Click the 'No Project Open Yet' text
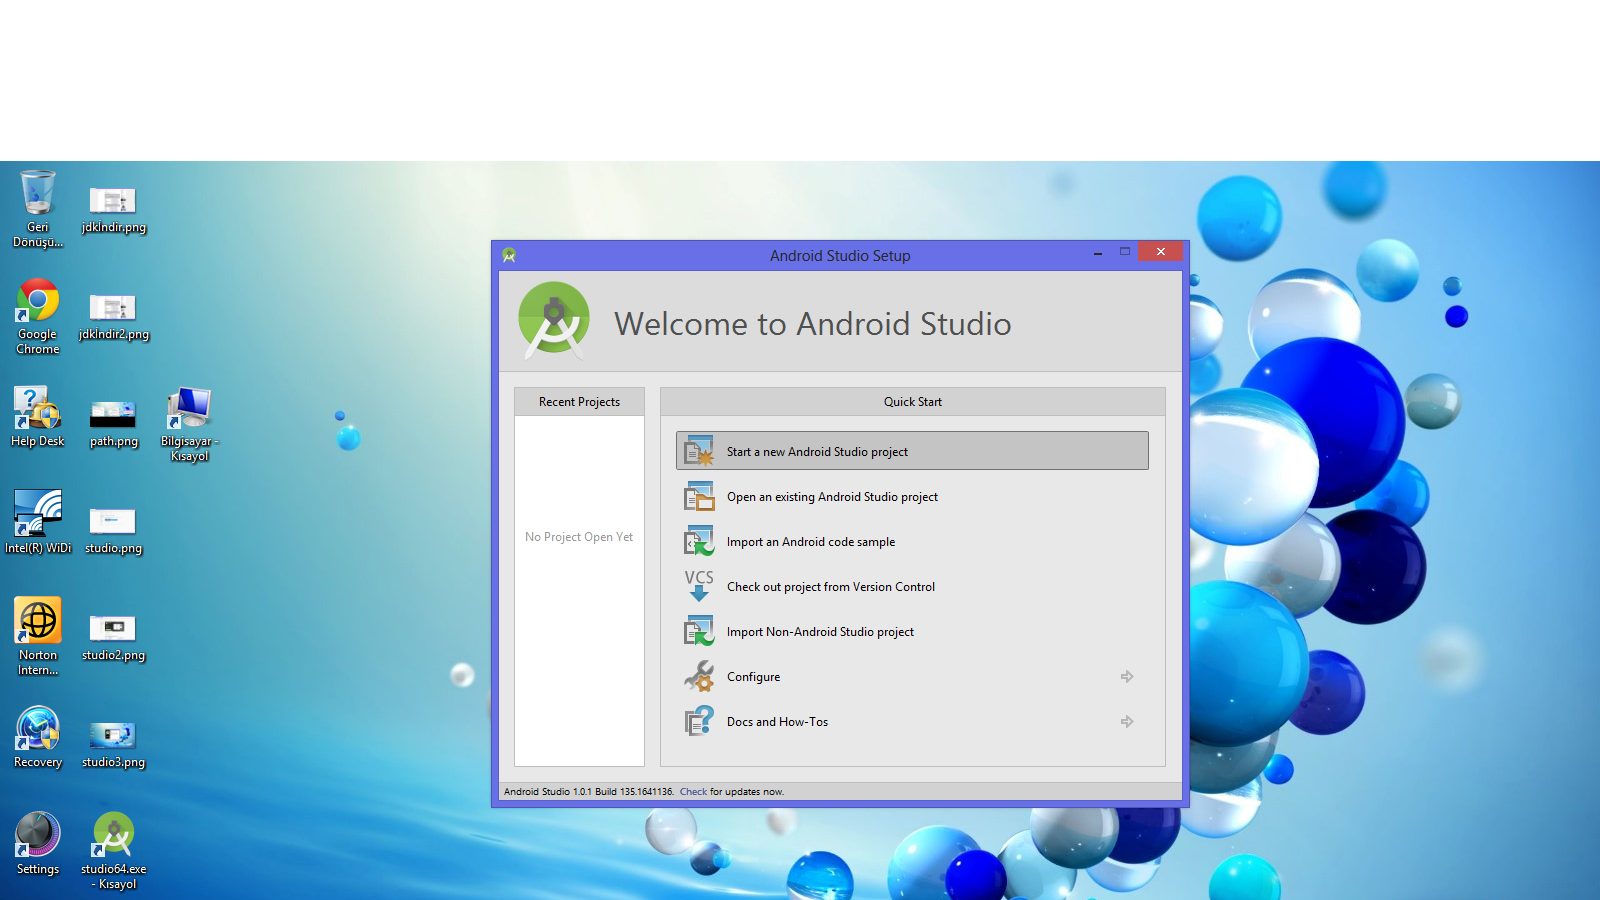 coord(579,537)
